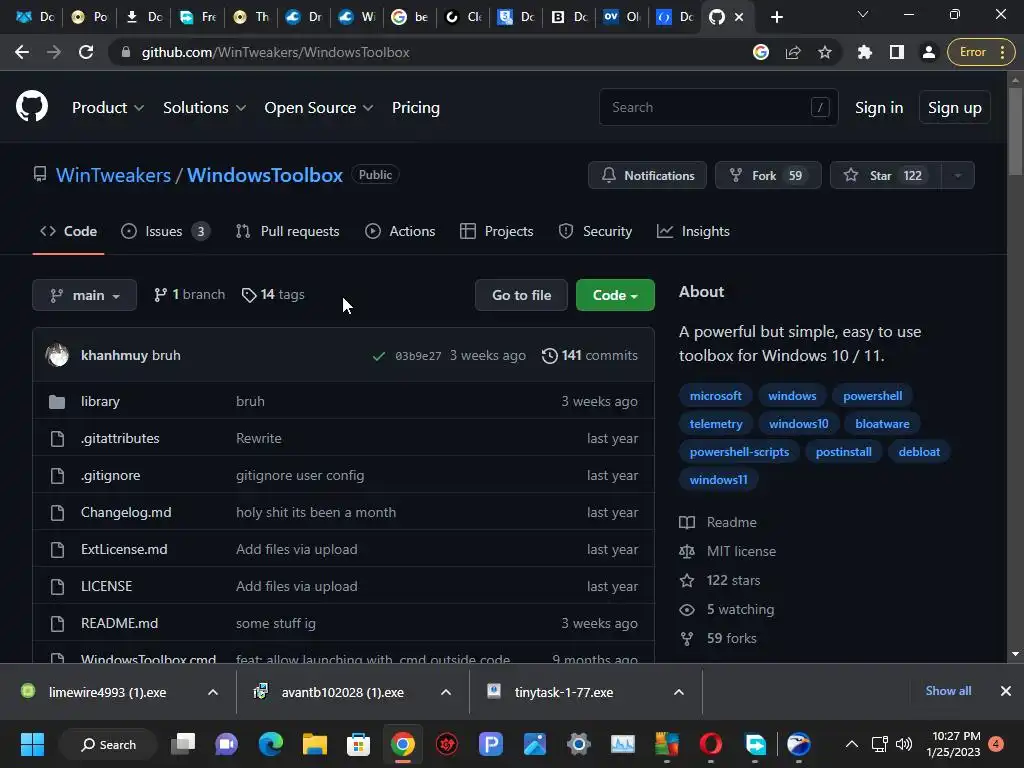This screenshot has height=768, width=1024.
Task: Open Microsoft Store from taskbar
Action: click(358, 744)
